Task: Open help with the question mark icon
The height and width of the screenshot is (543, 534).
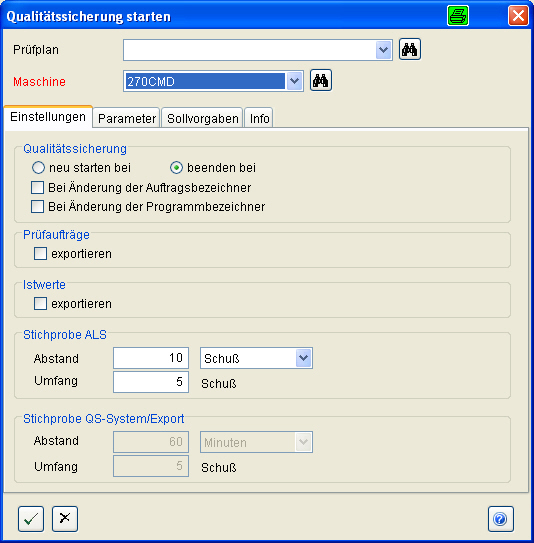Action: pyautogui.click(x=501, y=519)
